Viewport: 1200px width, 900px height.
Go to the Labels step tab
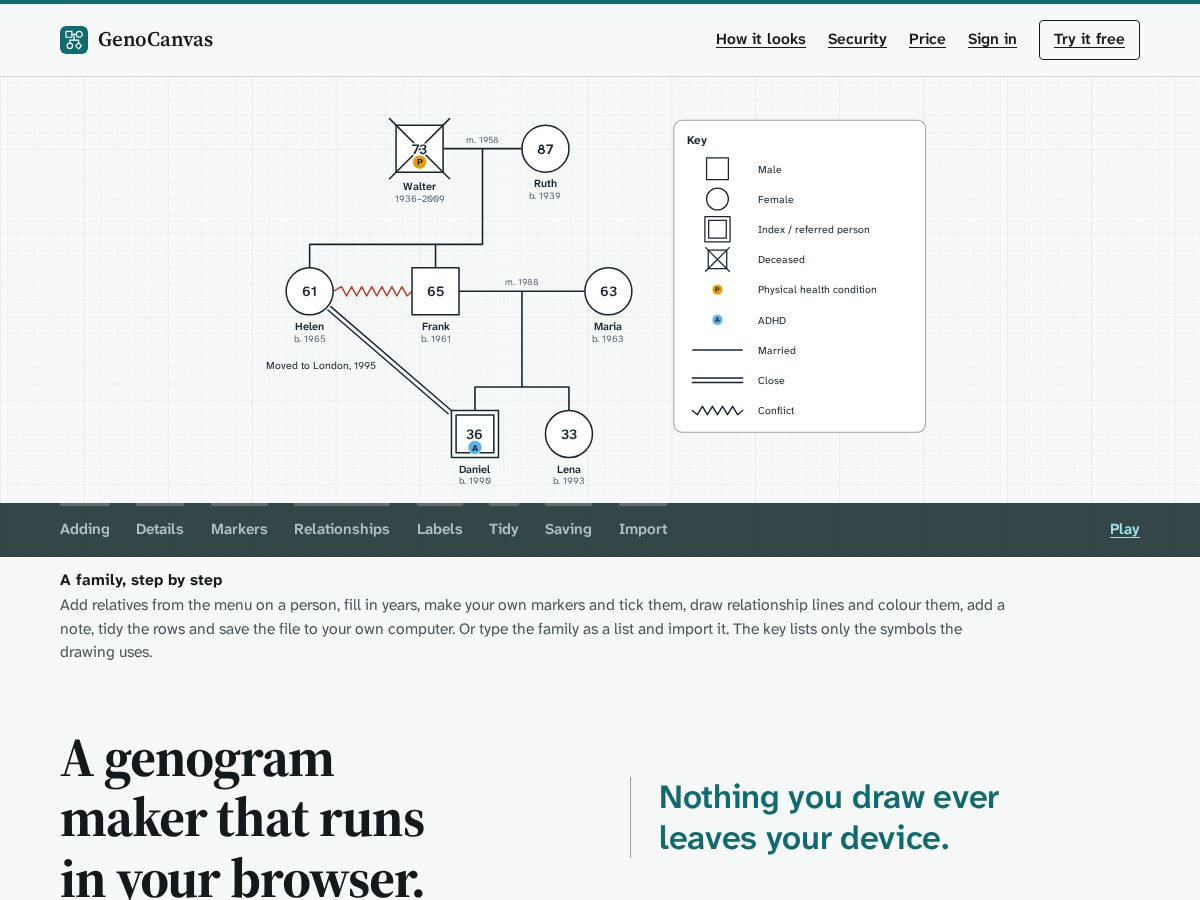[x=440, y=529]
